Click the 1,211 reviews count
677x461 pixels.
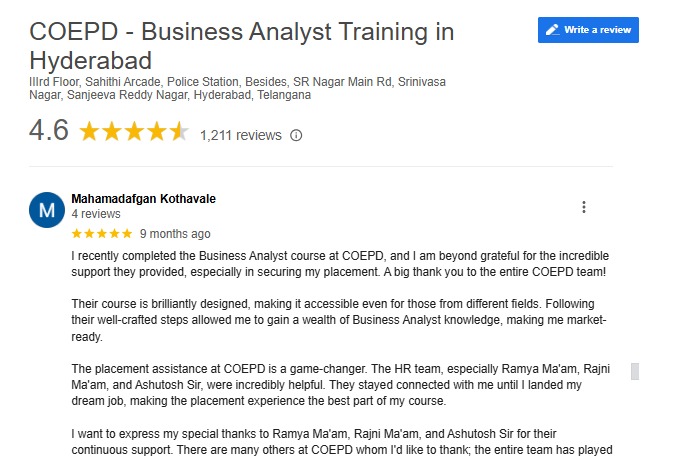point(241,136)
